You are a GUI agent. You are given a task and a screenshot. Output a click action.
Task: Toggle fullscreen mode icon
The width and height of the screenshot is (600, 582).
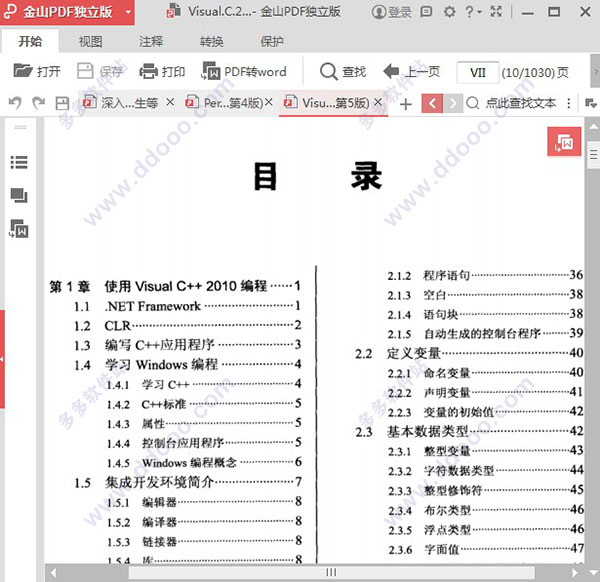click(496, 12)
